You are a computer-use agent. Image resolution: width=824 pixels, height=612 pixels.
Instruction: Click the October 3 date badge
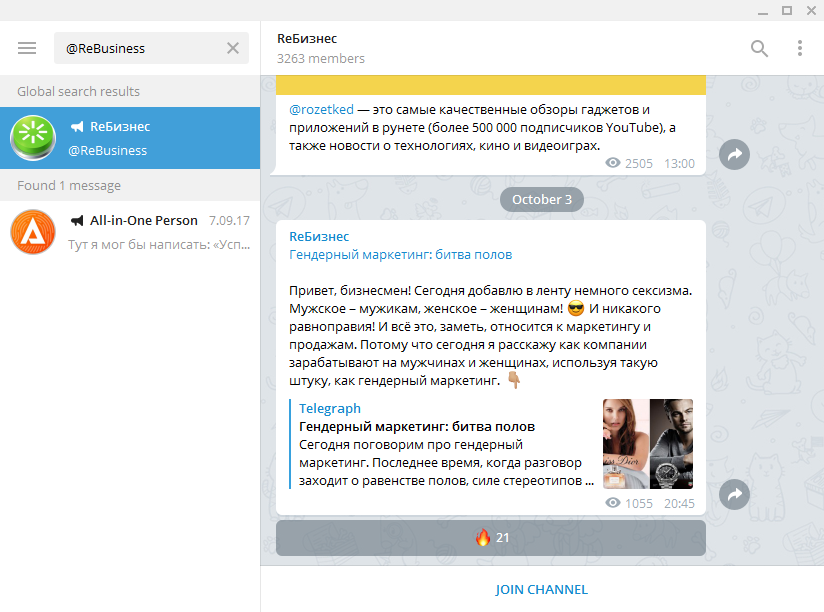pos(541,199)
